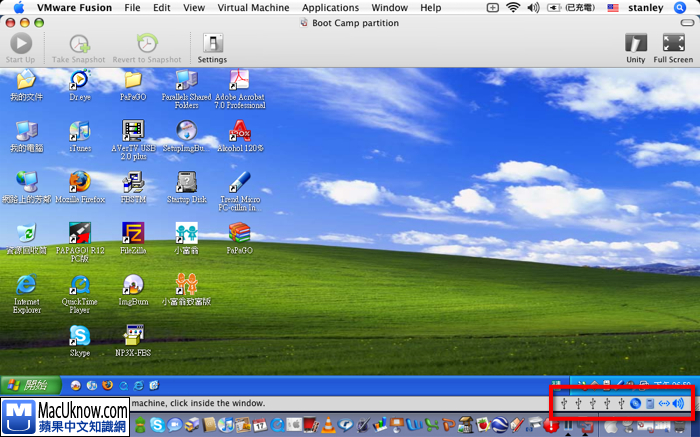Enter Unity mode from the toolbar
Image resolution: width=700 pixels, height=437 pixels.
635,47
